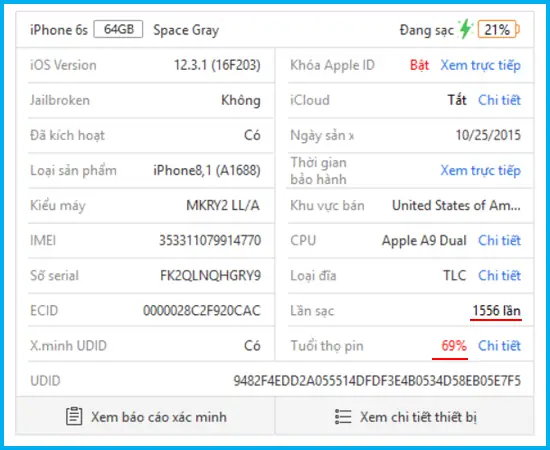Image resolution: width=550 pixels, height=450 pixels.
Task: Click the Đang sạc charging status text
Action: pyautogui.click(x=427, y=31)
